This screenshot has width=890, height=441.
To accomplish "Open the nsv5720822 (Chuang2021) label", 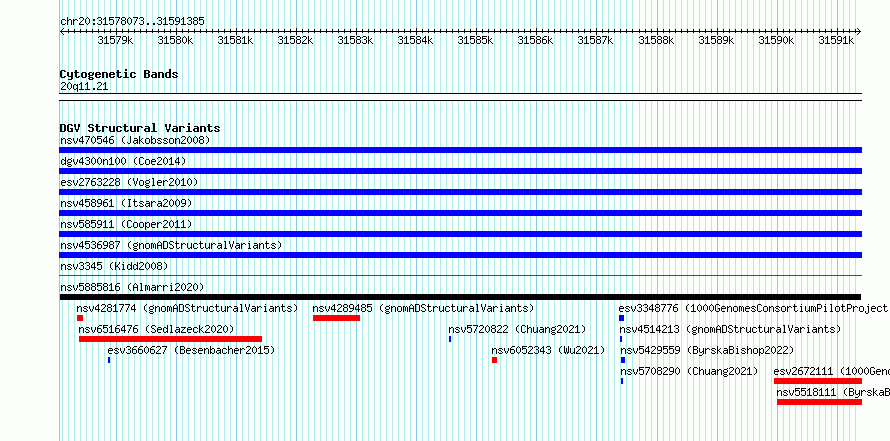I will coord(517,329).
